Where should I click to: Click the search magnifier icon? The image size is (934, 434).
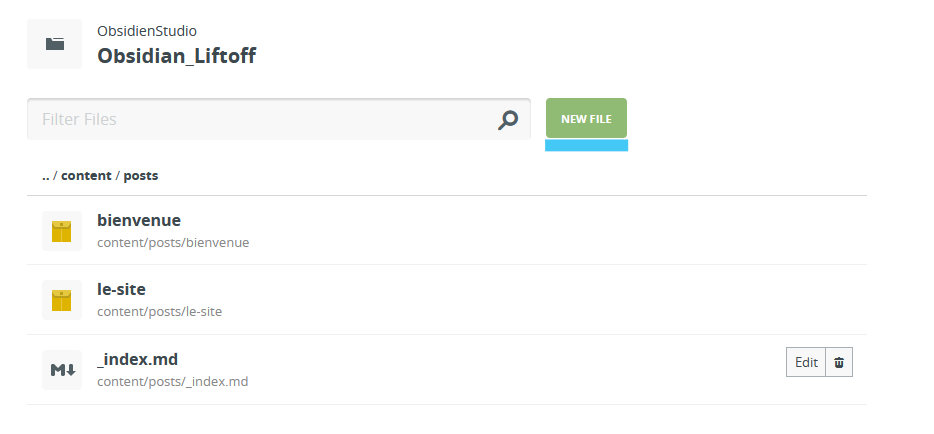[508, 120]
